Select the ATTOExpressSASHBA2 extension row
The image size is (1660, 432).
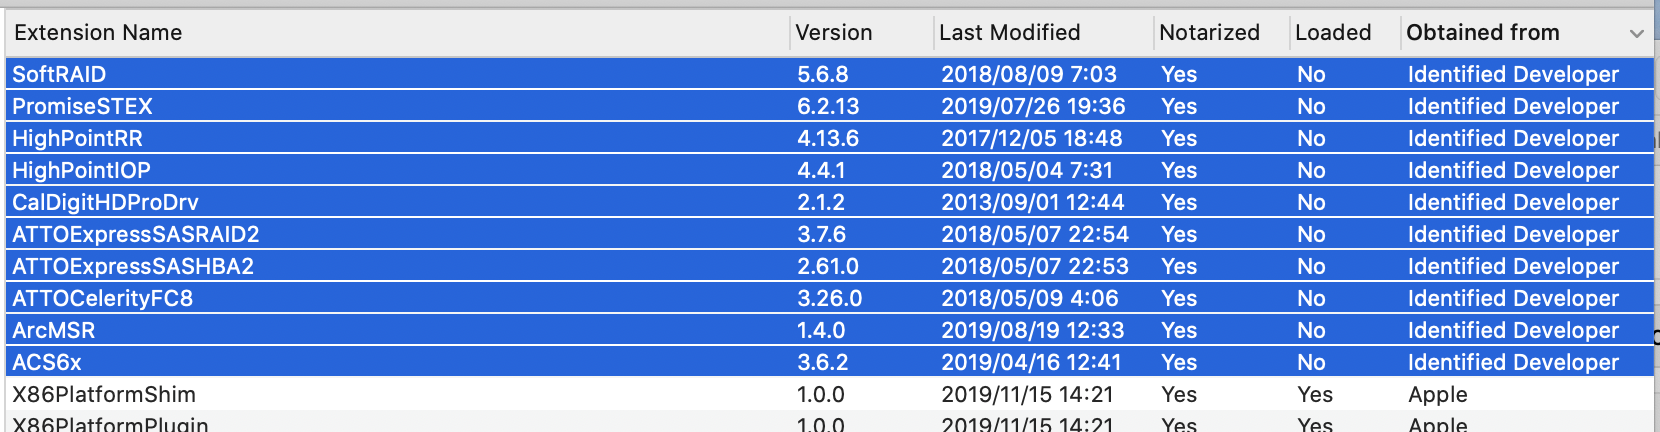[x=829, y=266]
